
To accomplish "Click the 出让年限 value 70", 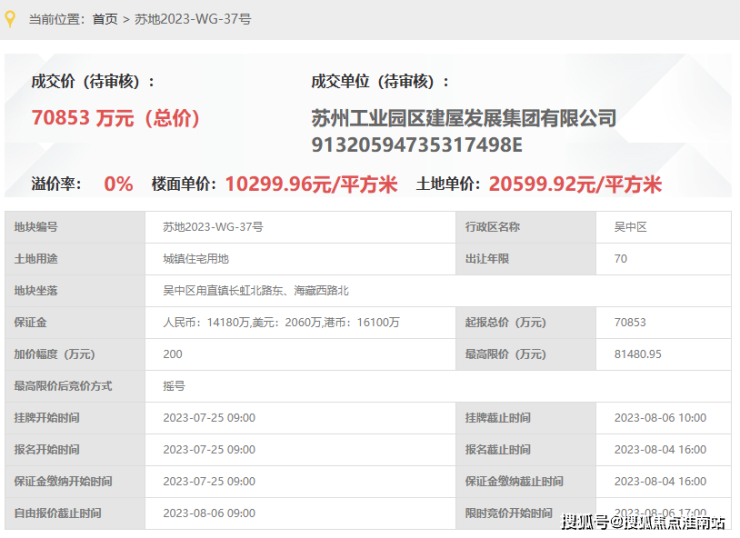I will pos(621,259).
